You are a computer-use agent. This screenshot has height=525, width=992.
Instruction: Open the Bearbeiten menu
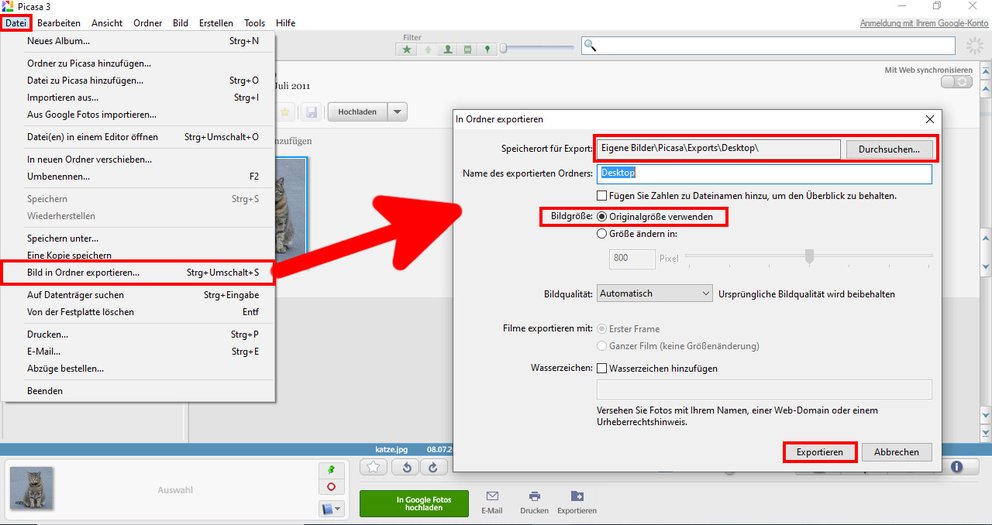click(x=59, y=23)
